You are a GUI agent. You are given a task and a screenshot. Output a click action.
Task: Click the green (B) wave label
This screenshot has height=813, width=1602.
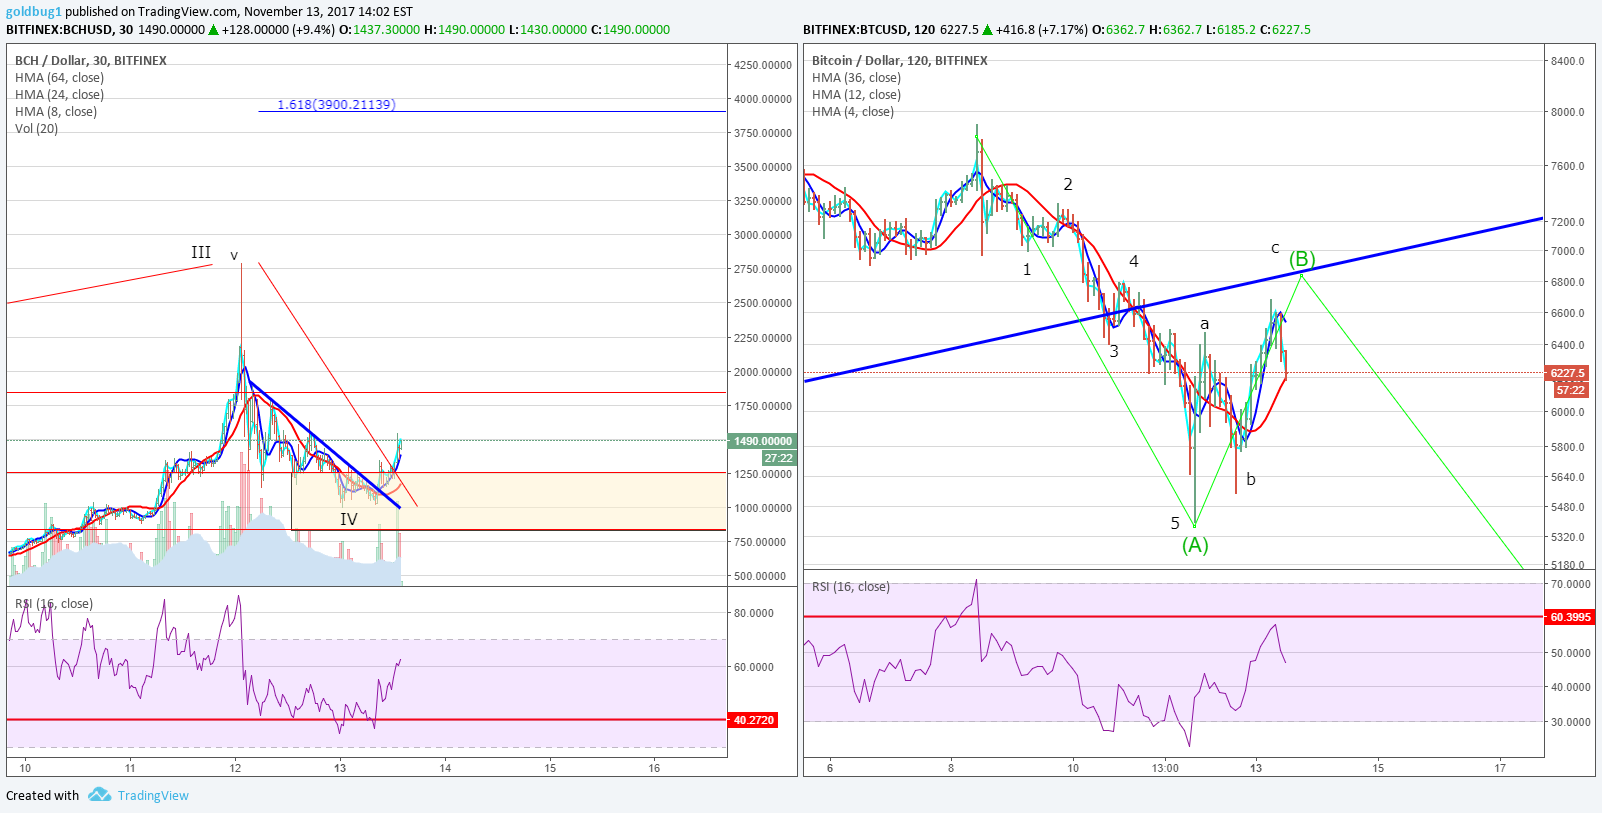(x=1301, y=260)
